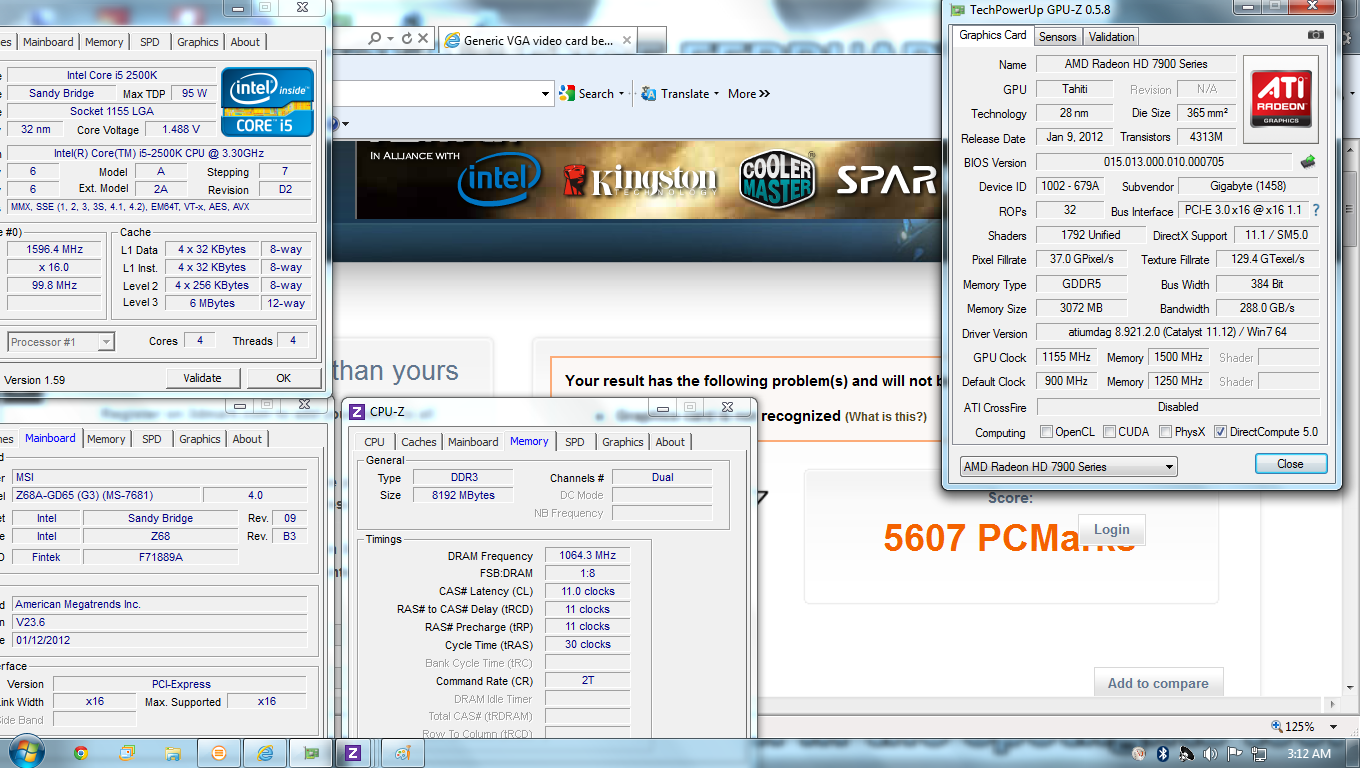Click the GPU Clock 1155 MHz value
The height and width of the screenshot is (768, 1360).
pos(1066,357)
